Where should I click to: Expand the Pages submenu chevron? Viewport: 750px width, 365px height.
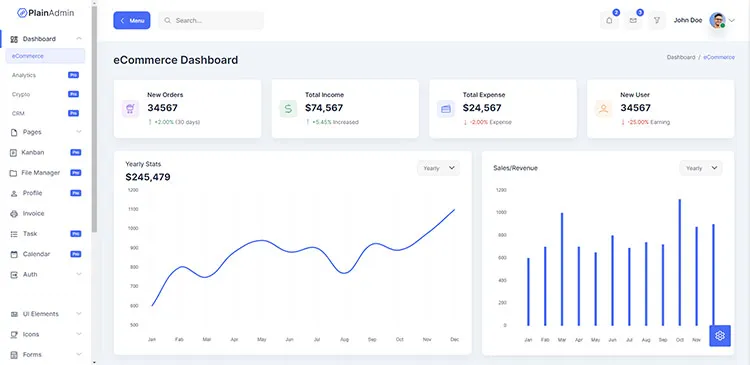(x=79, y=132)
